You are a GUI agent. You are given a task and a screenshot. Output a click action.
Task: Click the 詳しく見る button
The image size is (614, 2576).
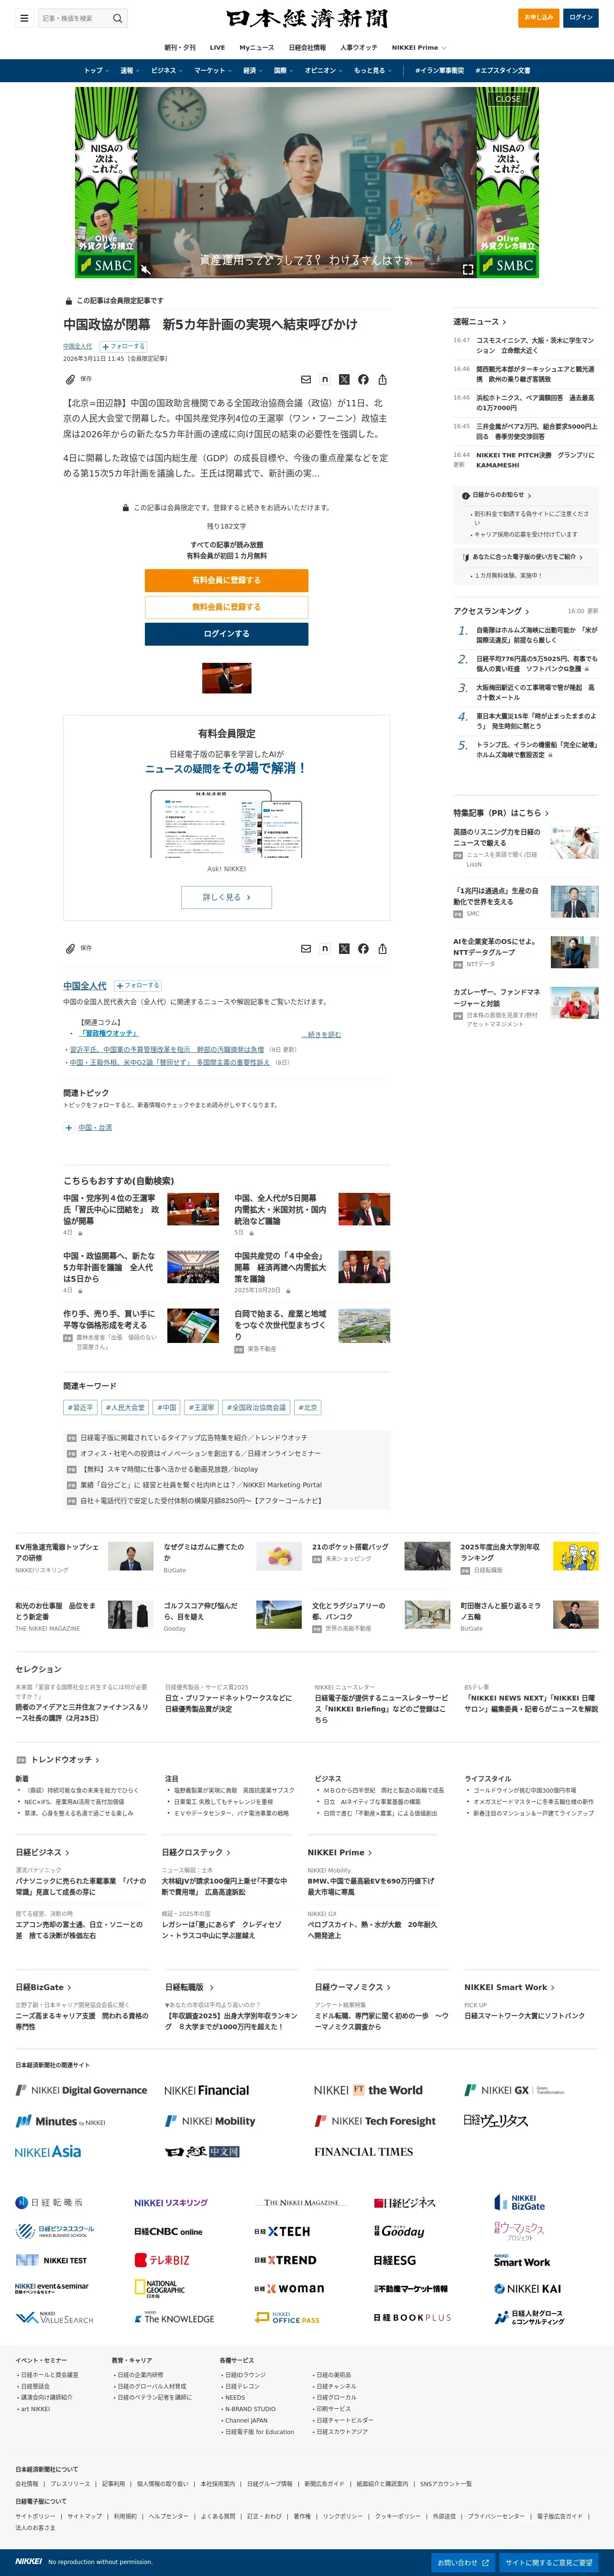point(227,898)
